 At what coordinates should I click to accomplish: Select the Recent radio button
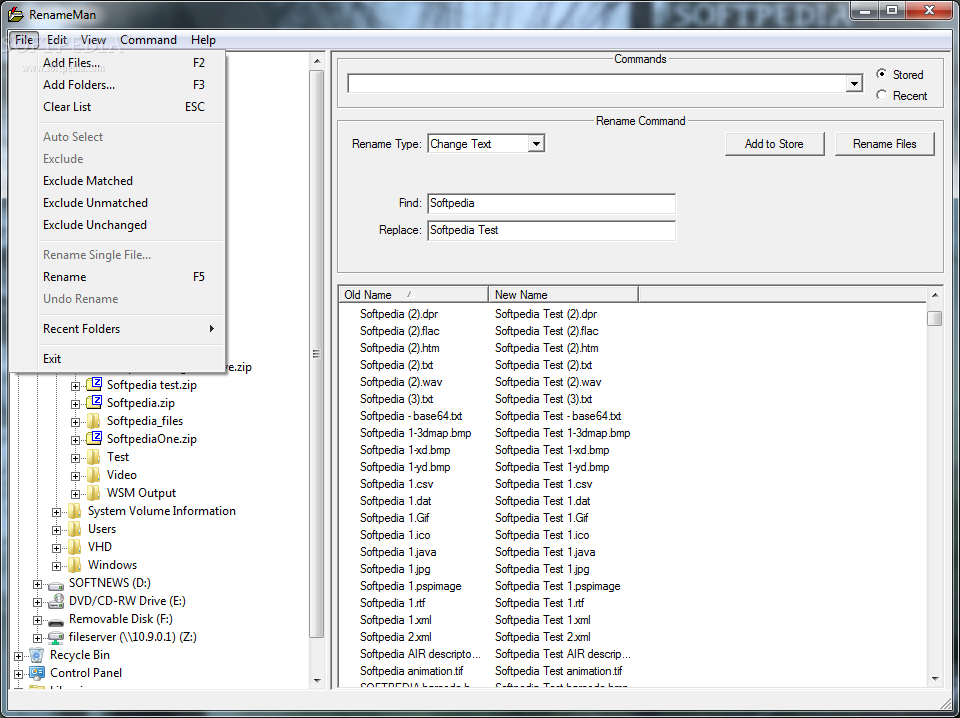(881, 95)
